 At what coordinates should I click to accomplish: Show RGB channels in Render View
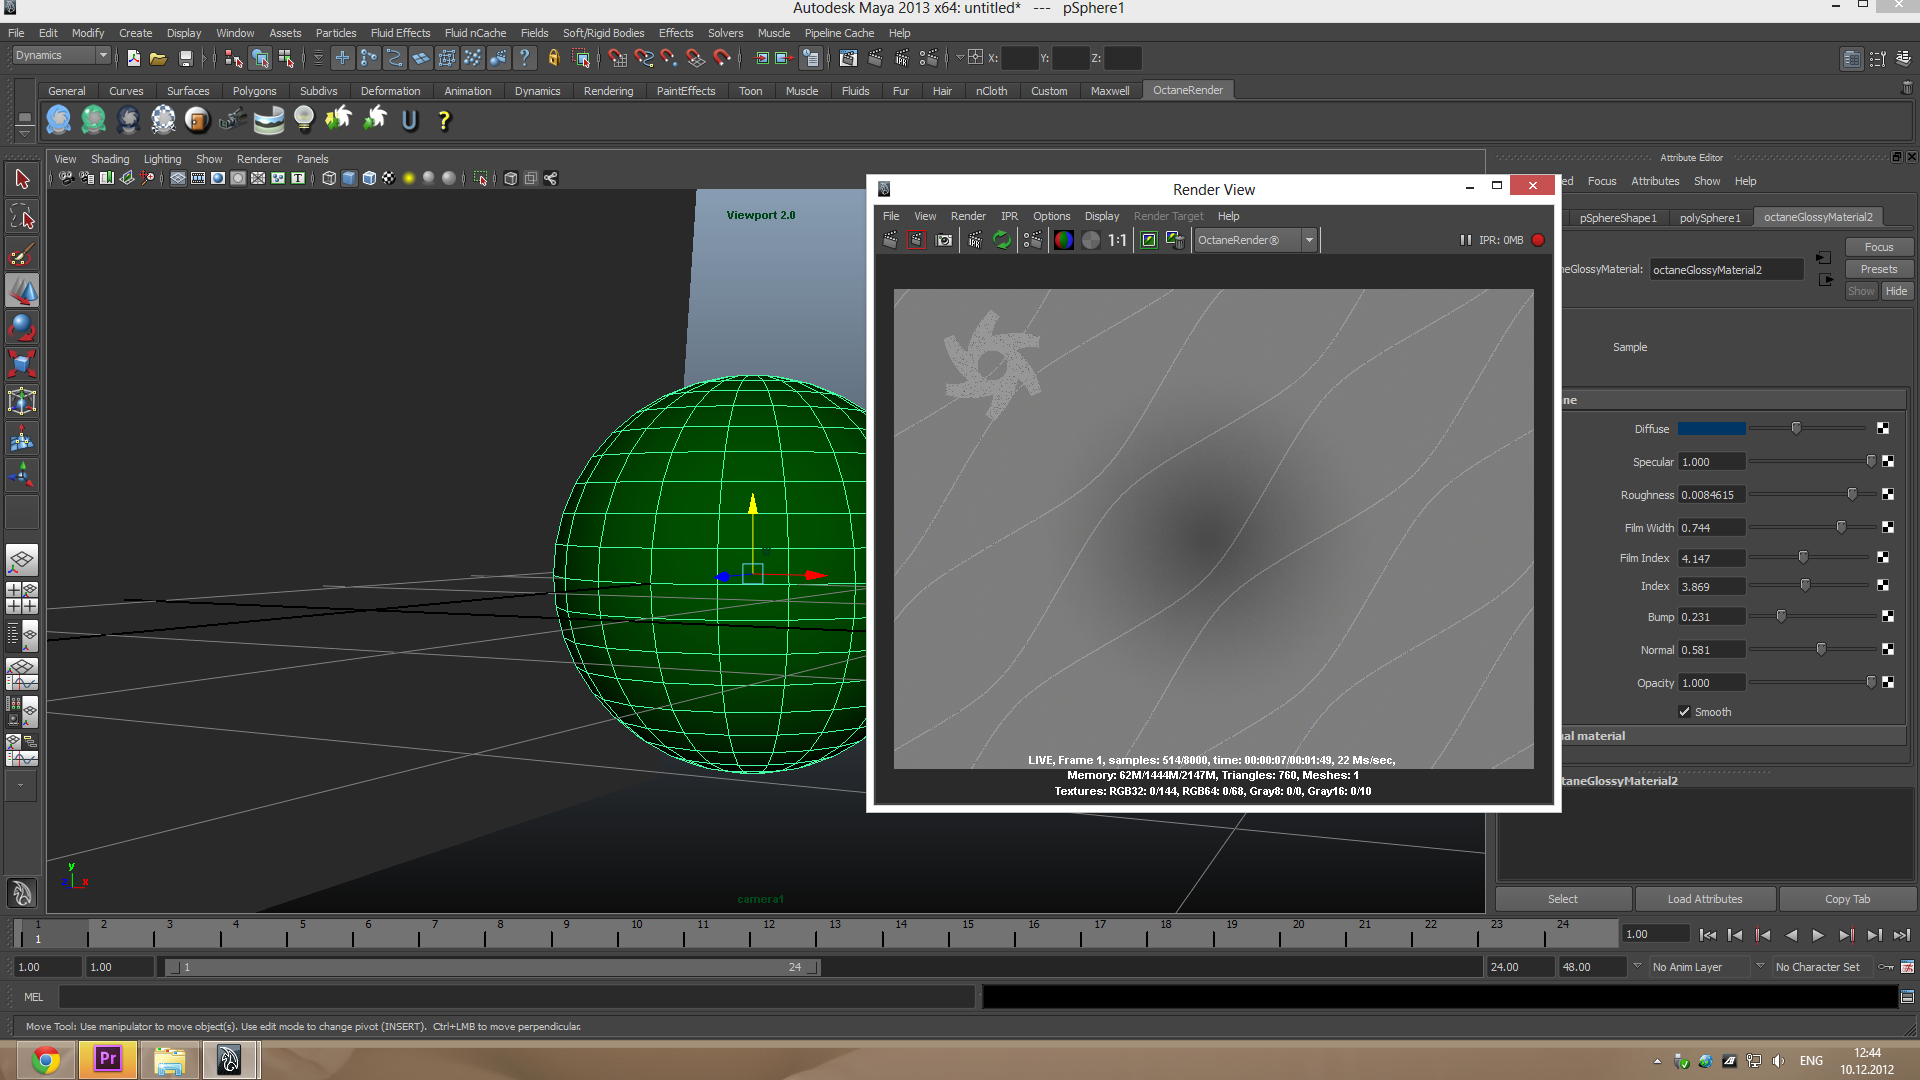pyautogui.click(x=1063, y=240)
